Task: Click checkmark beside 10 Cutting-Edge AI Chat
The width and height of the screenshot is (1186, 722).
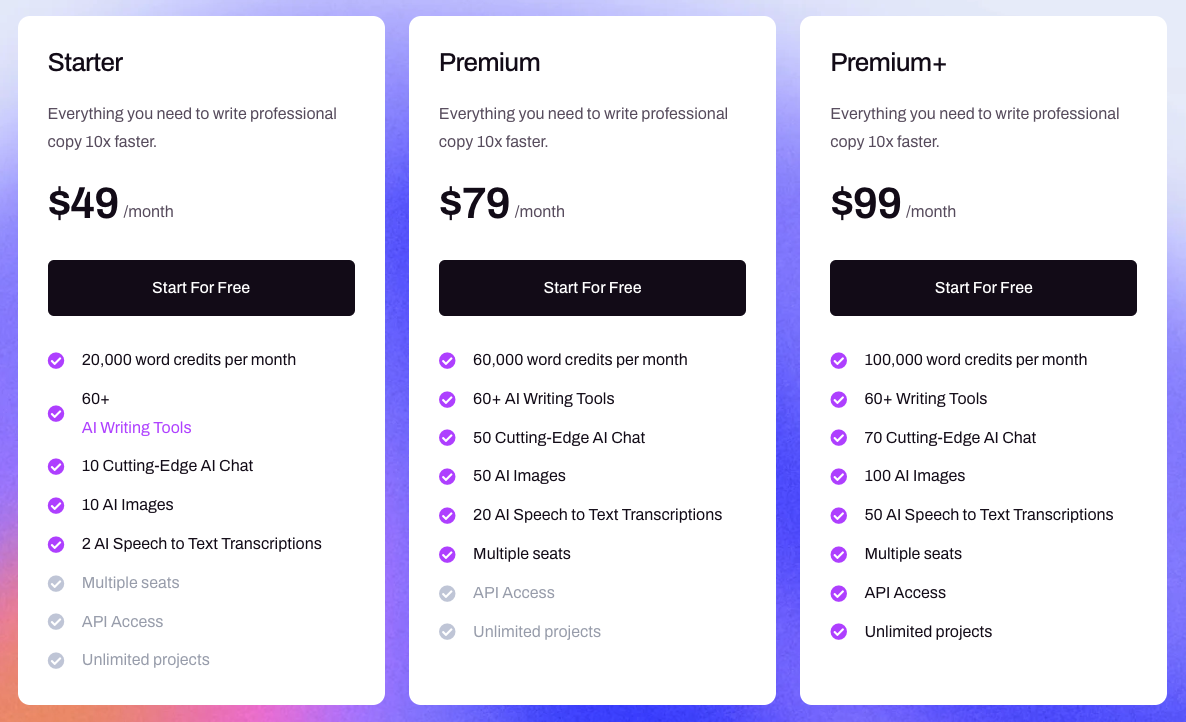Action: tap(57, 466)
